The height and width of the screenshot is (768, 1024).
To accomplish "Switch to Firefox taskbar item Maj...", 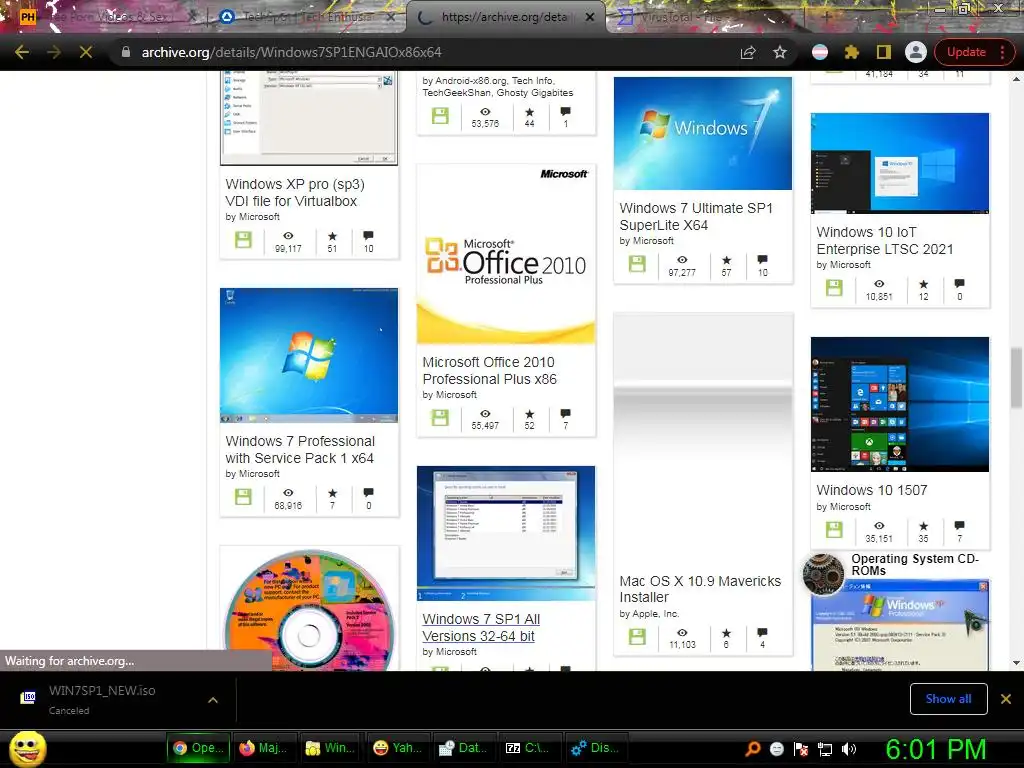I will (x=264, y=748).
